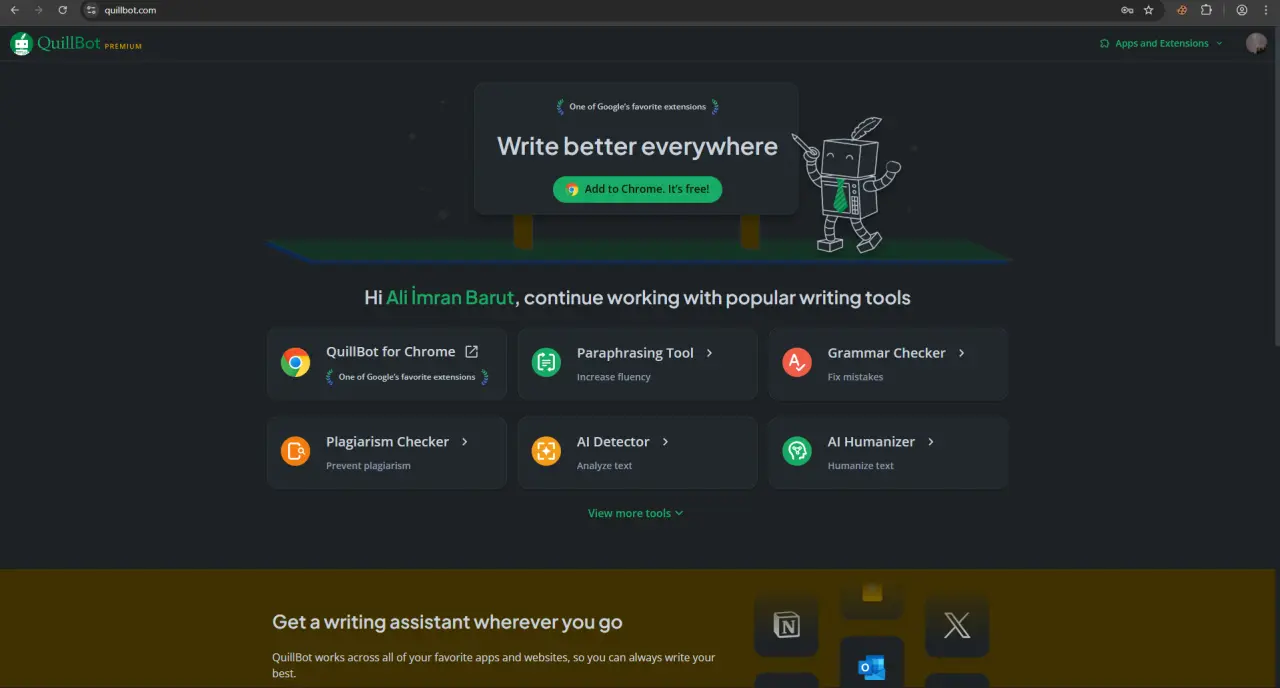Open the Plagiarism Checker link

pos(387,442)
